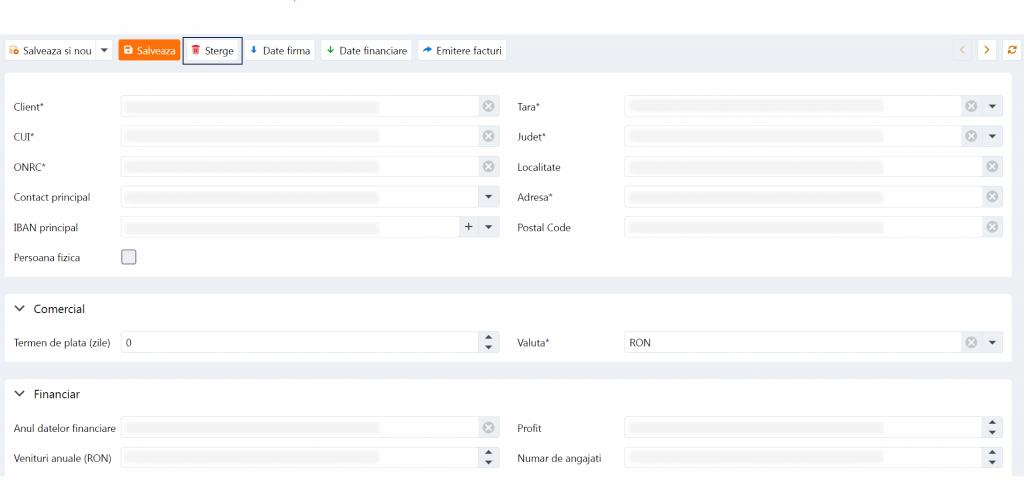Click Emitere facturi in the toolbar
Screen dimensions: 1024x497
[461, 50]
